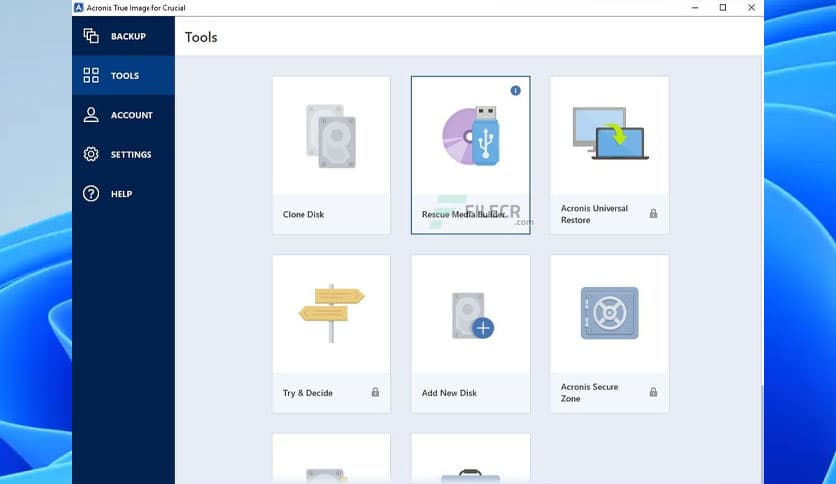The height and width of the screenshot is (484, 836).
Task: Open Settings from the sidebar
Action: 123,154
